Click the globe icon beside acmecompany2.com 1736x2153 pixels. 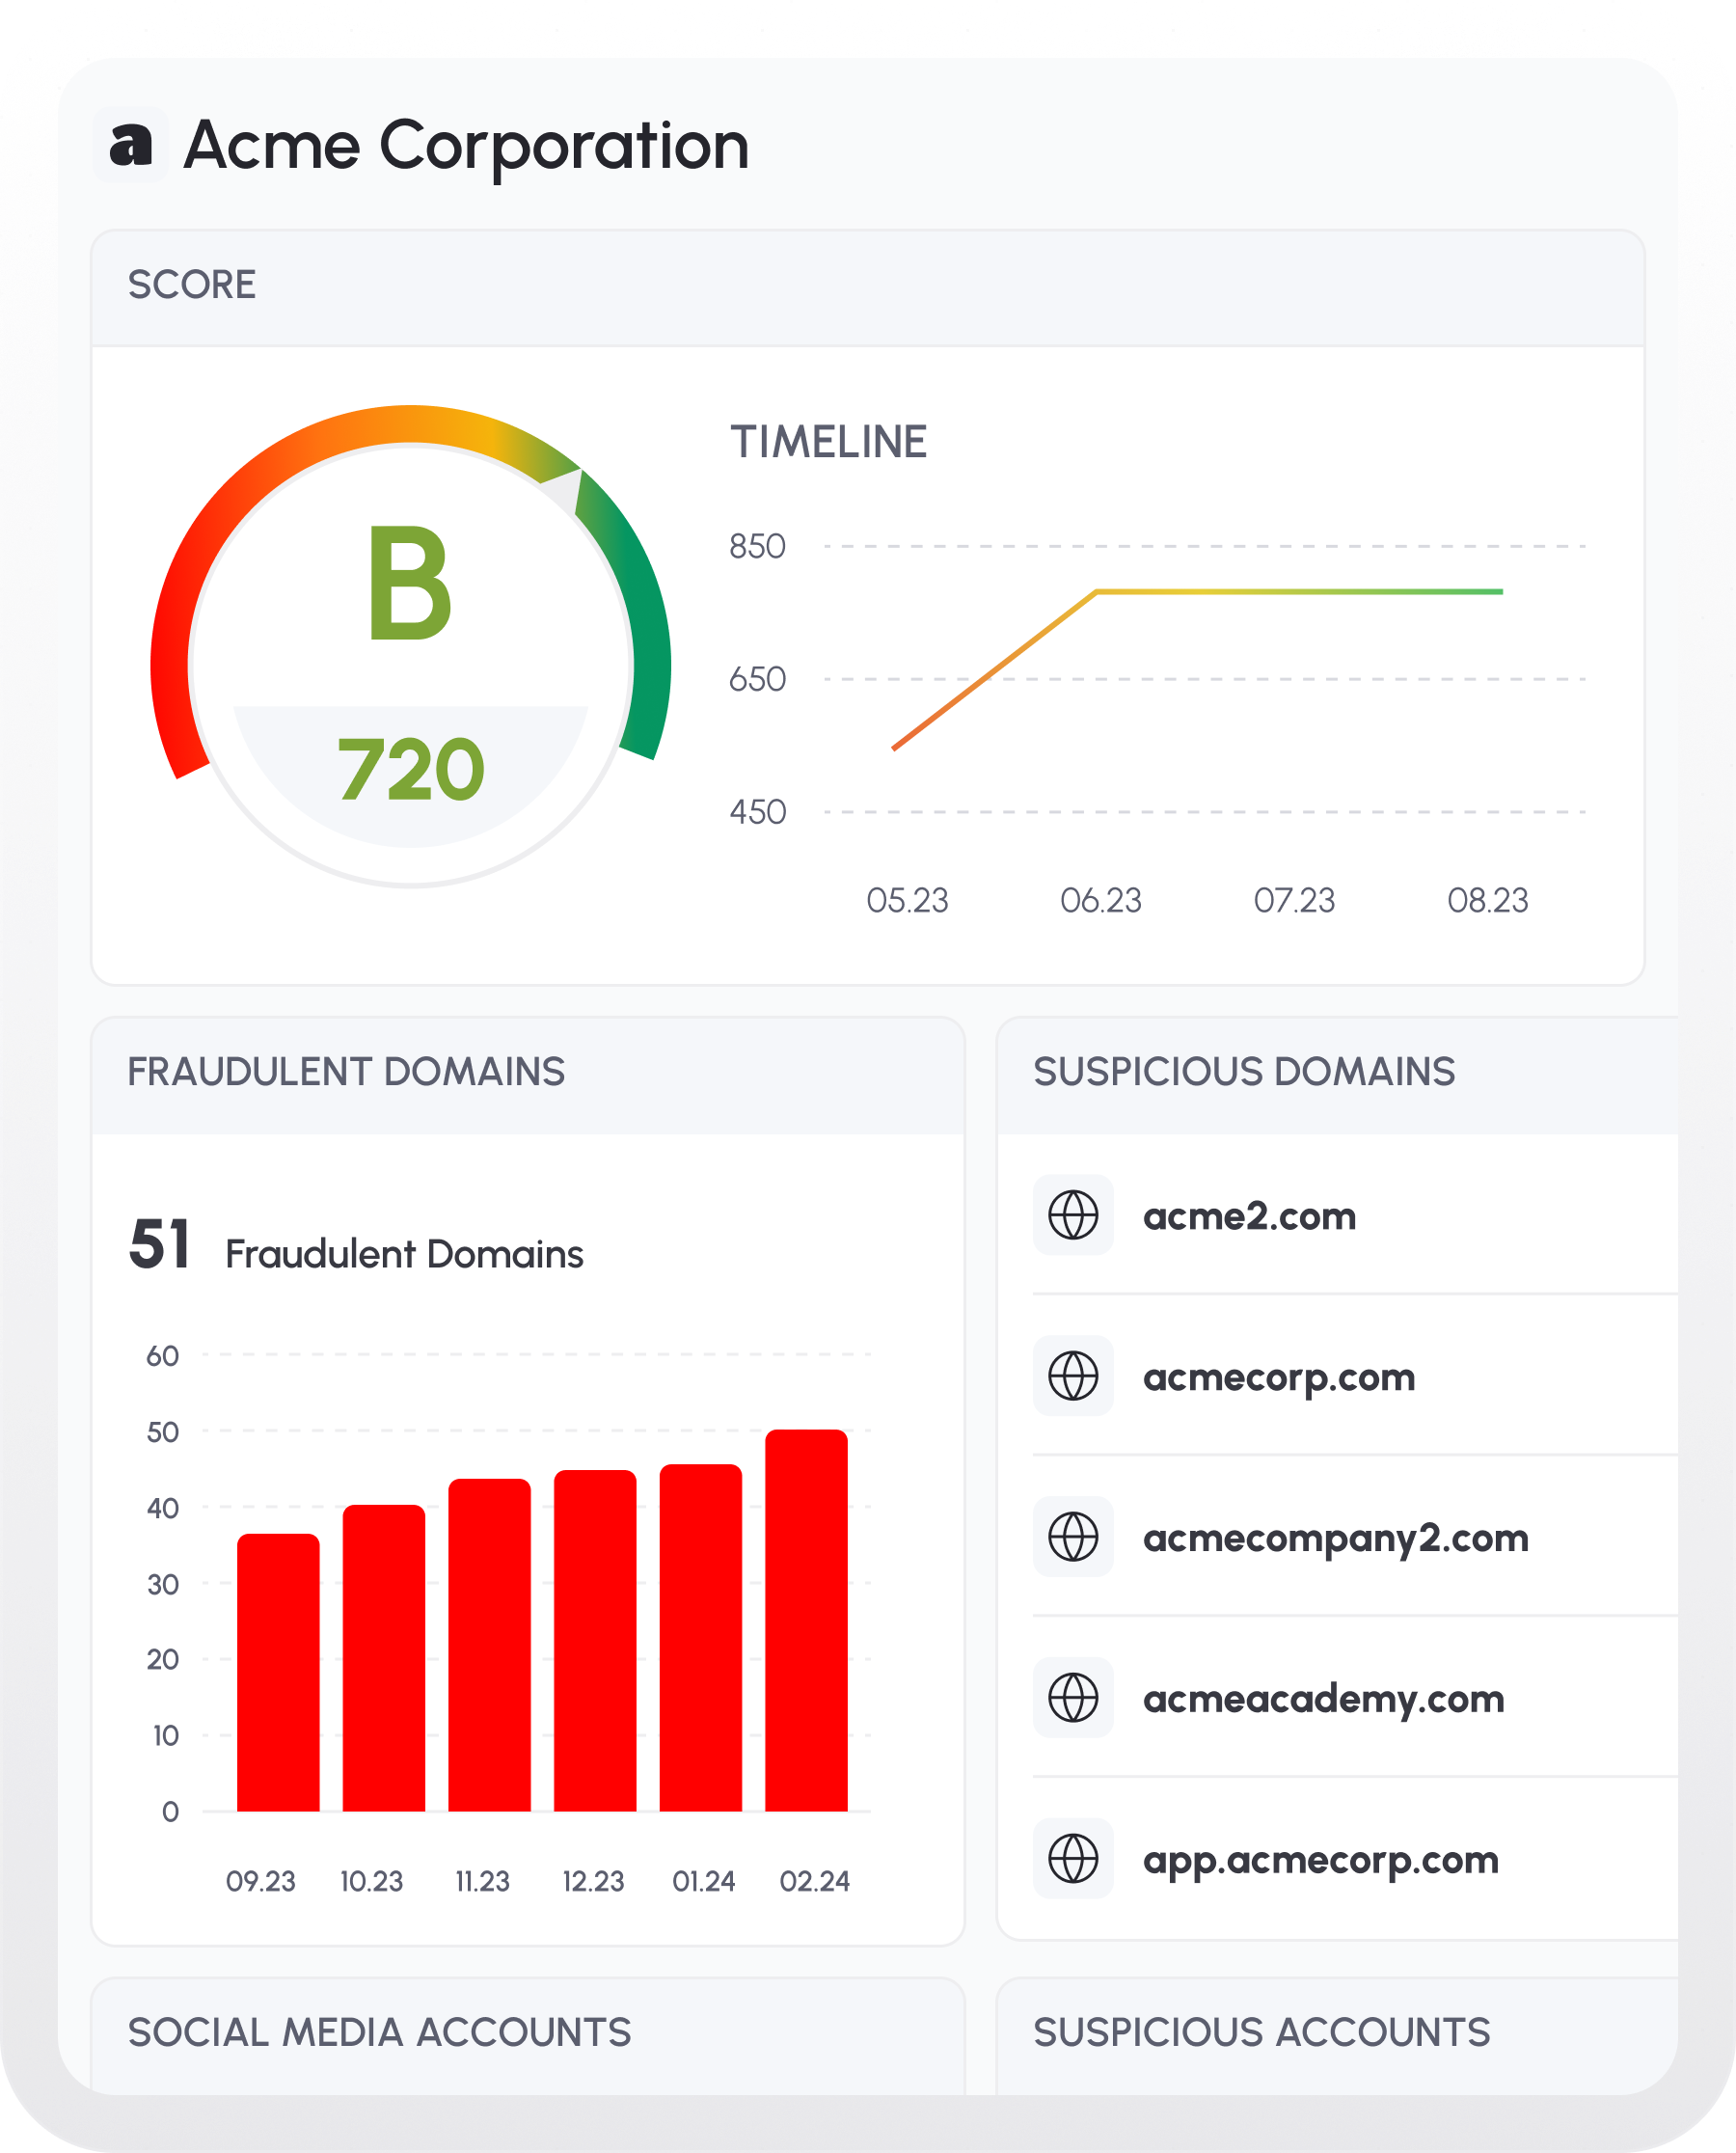[1073, 1537]
